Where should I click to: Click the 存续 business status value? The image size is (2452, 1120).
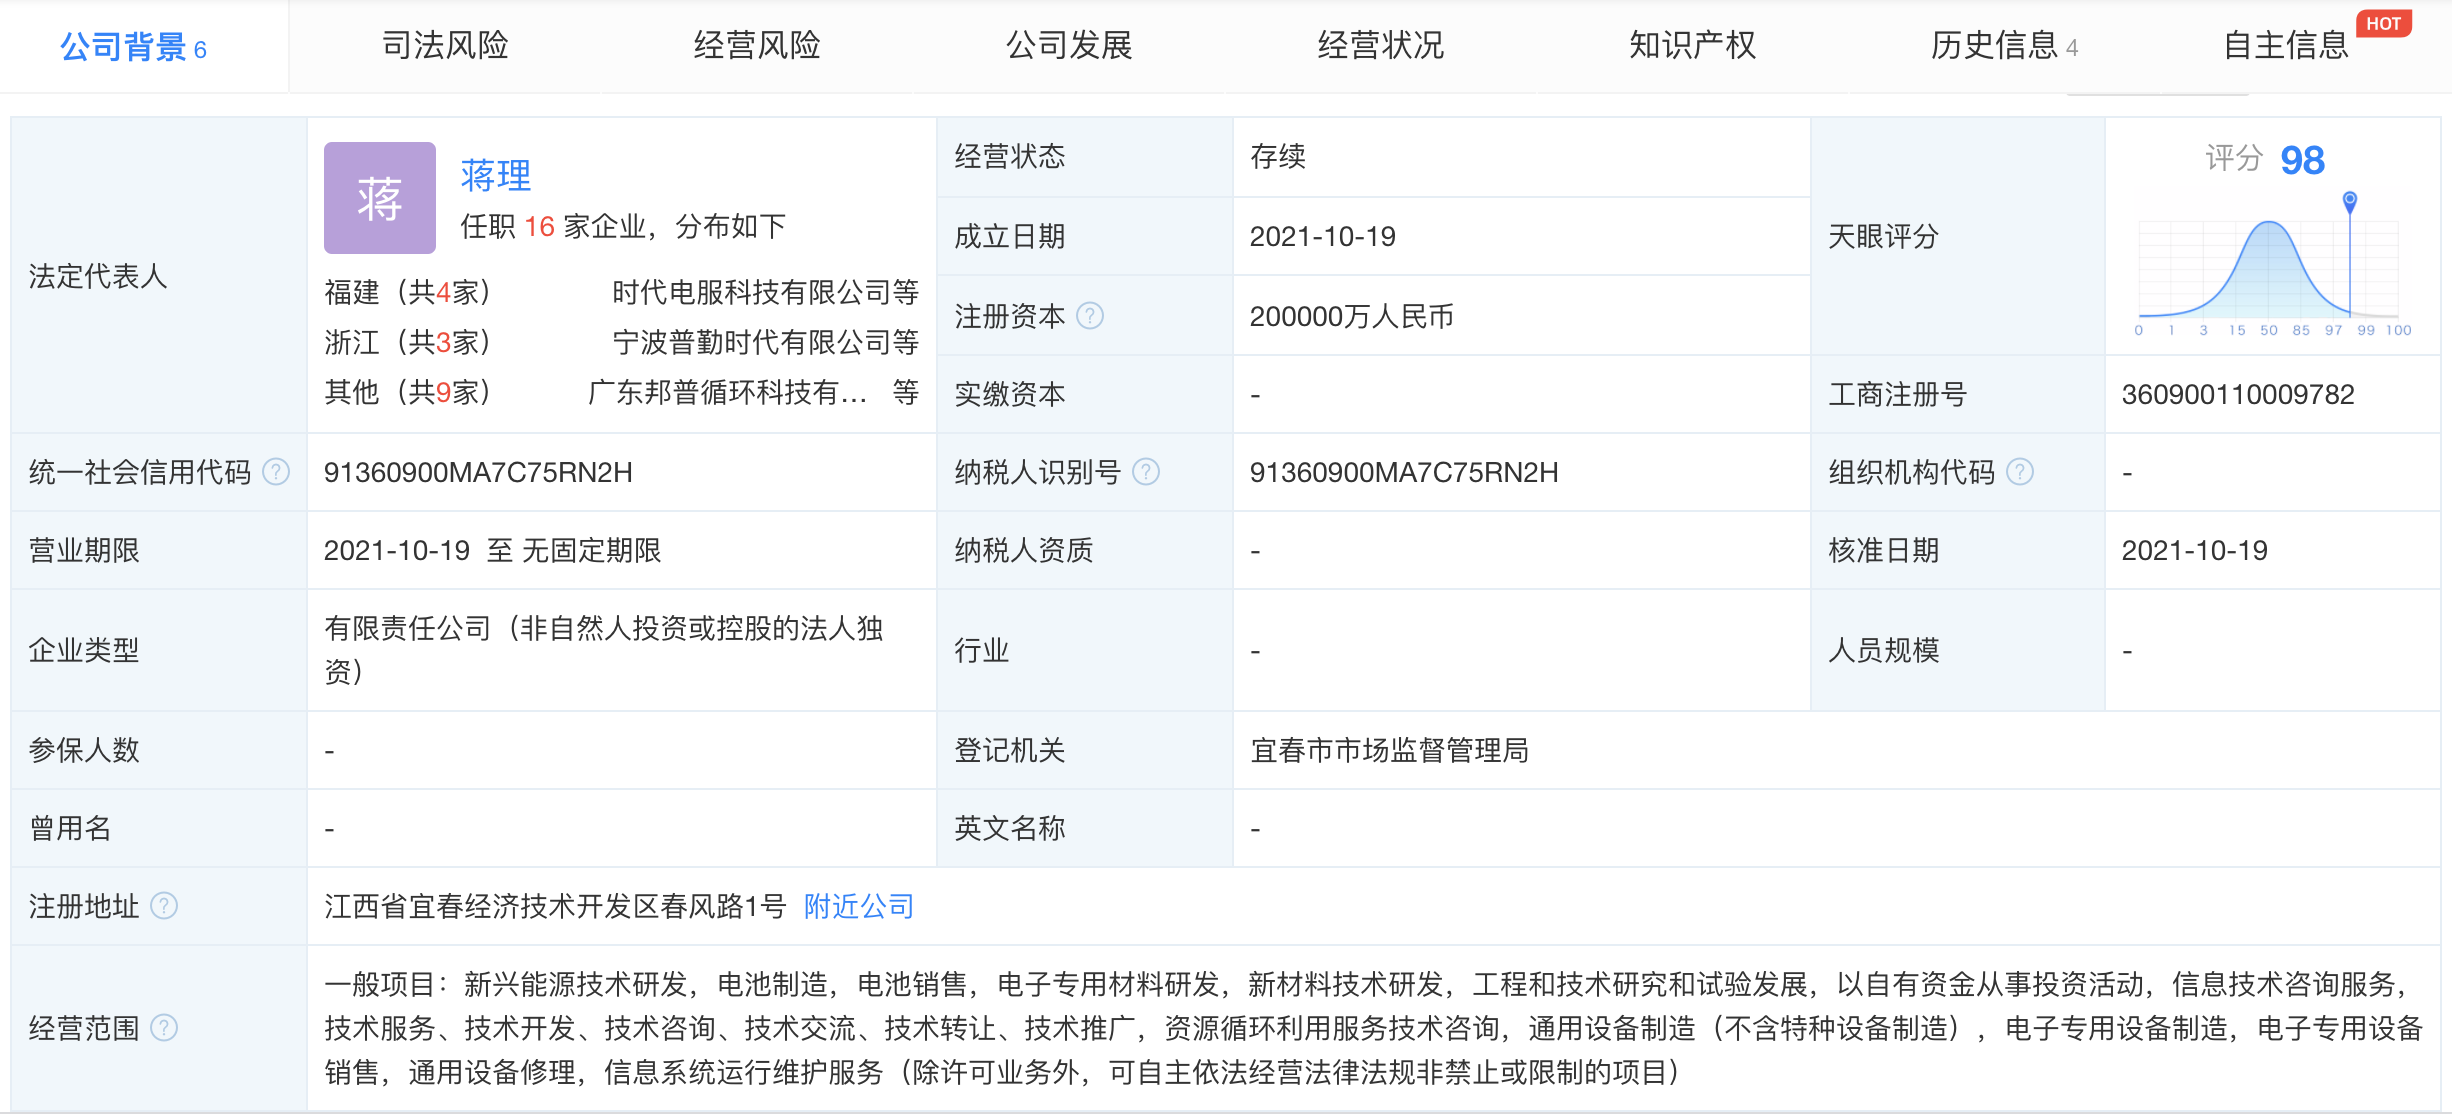[x=1278, y=156]
